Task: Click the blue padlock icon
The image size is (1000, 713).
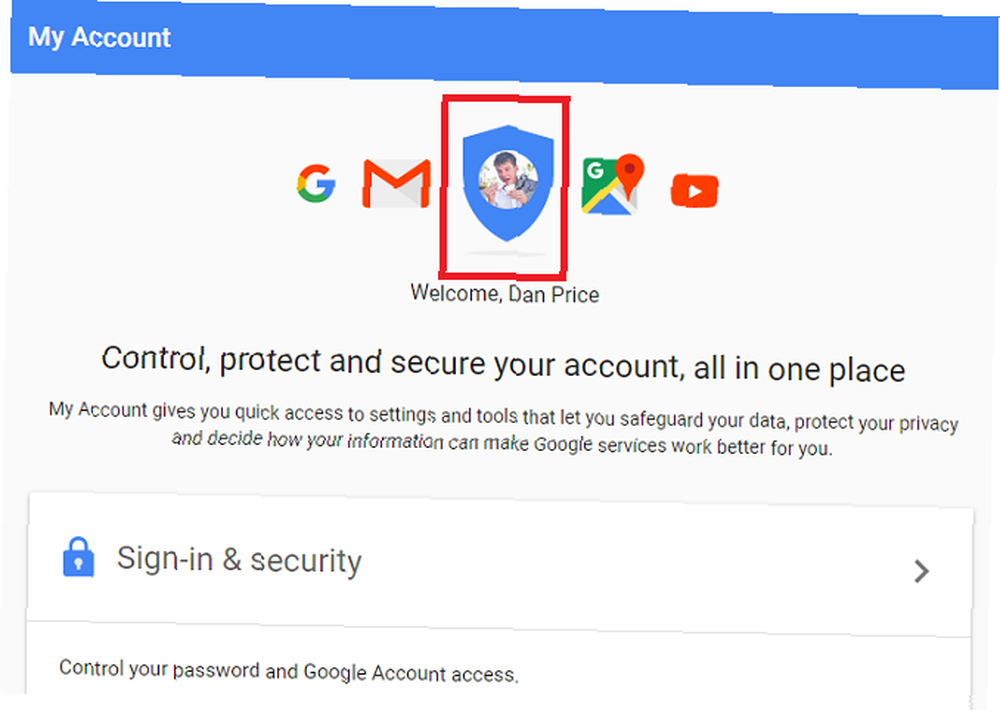Action: click(x=78, y=557)
